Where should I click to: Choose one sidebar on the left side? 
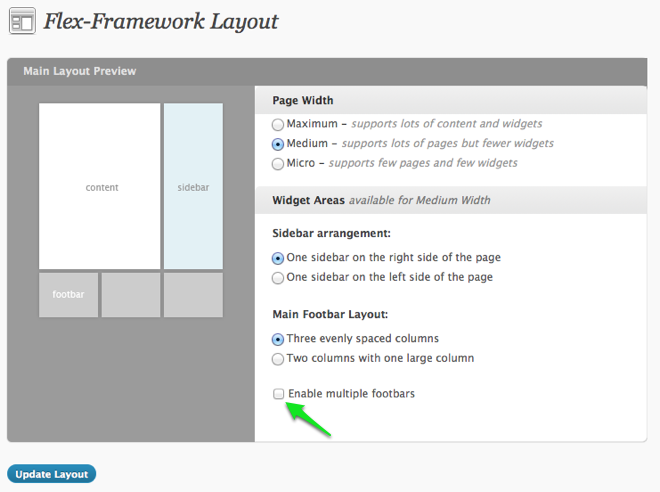point(278,277)
